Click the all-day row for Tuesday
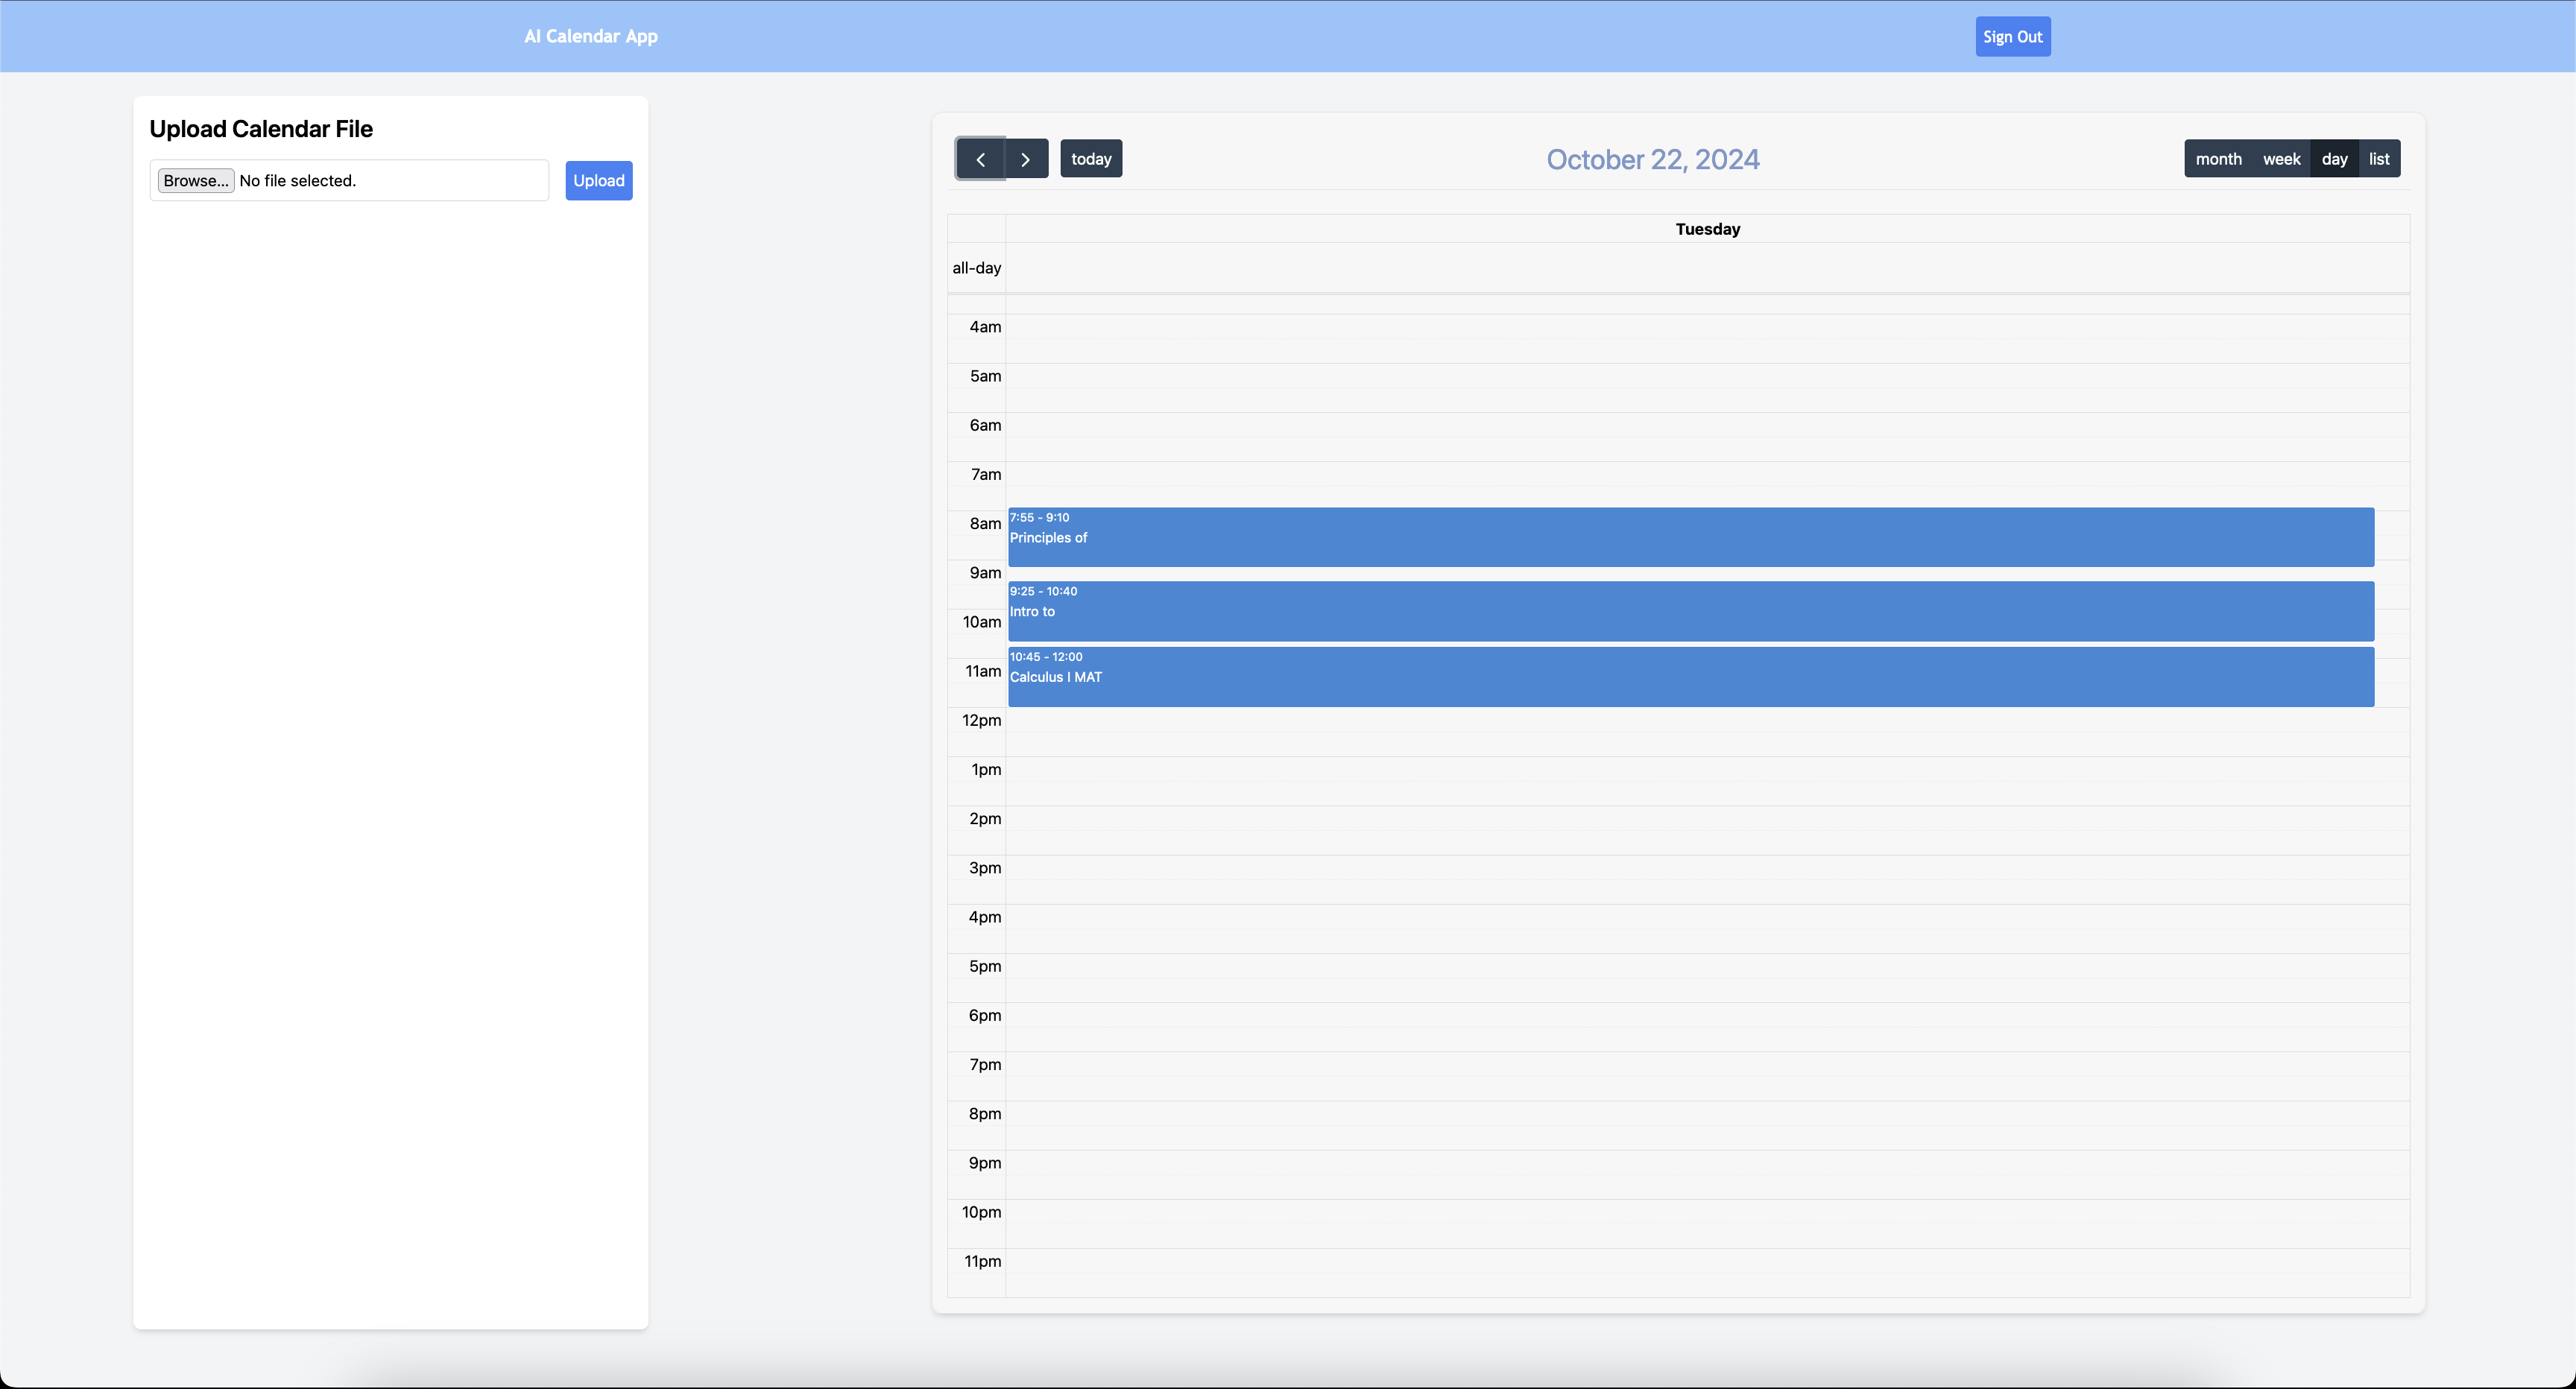2576x1389 pixels. [x=1706, y=268]
